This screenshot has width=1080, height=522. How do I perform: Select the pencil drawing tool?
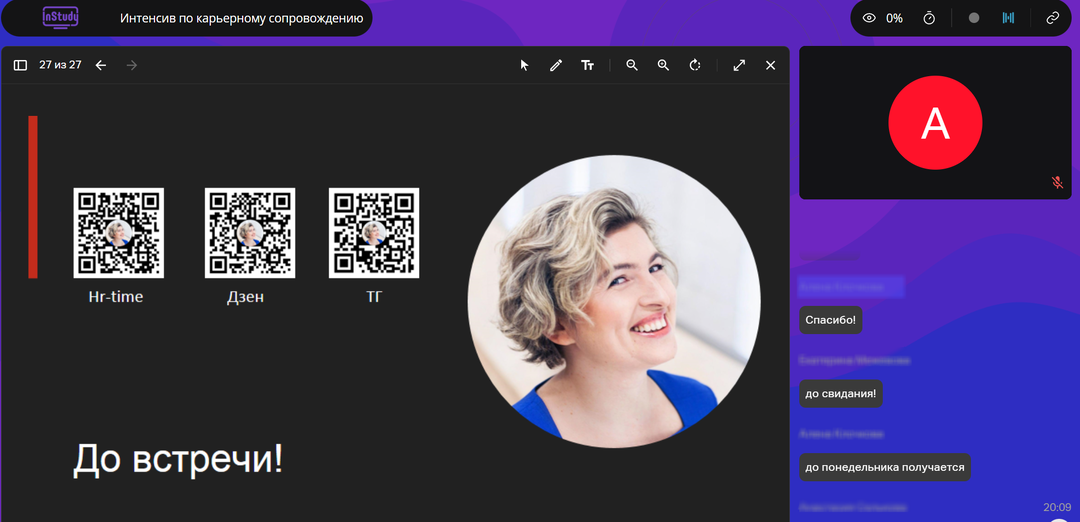(x=556, y=65)
